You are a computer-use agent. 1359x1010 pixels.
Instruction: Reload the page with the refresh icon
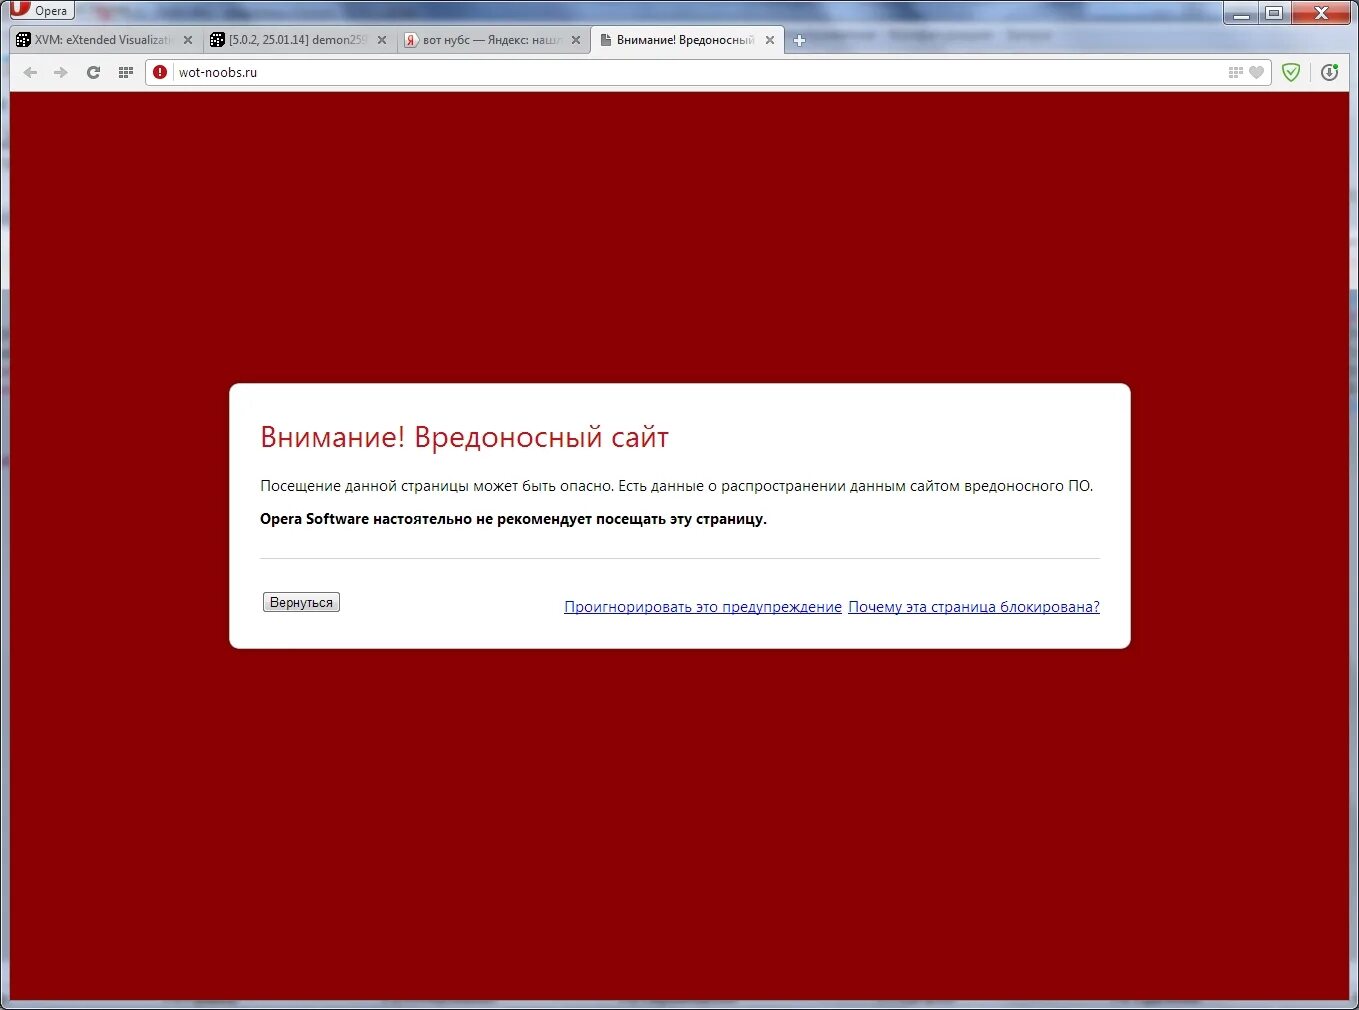93,72
